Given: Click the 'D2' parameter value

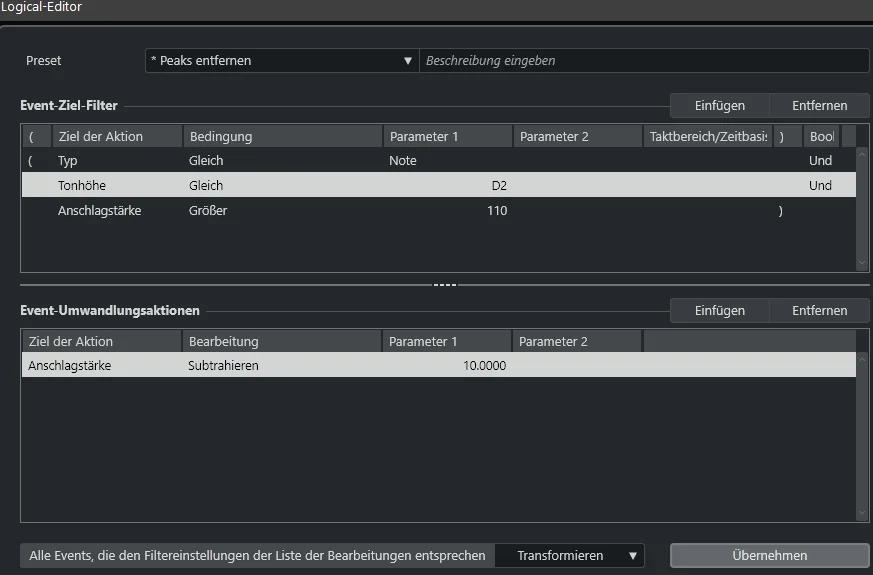Looking at the screenshot, I should point(499,185).
